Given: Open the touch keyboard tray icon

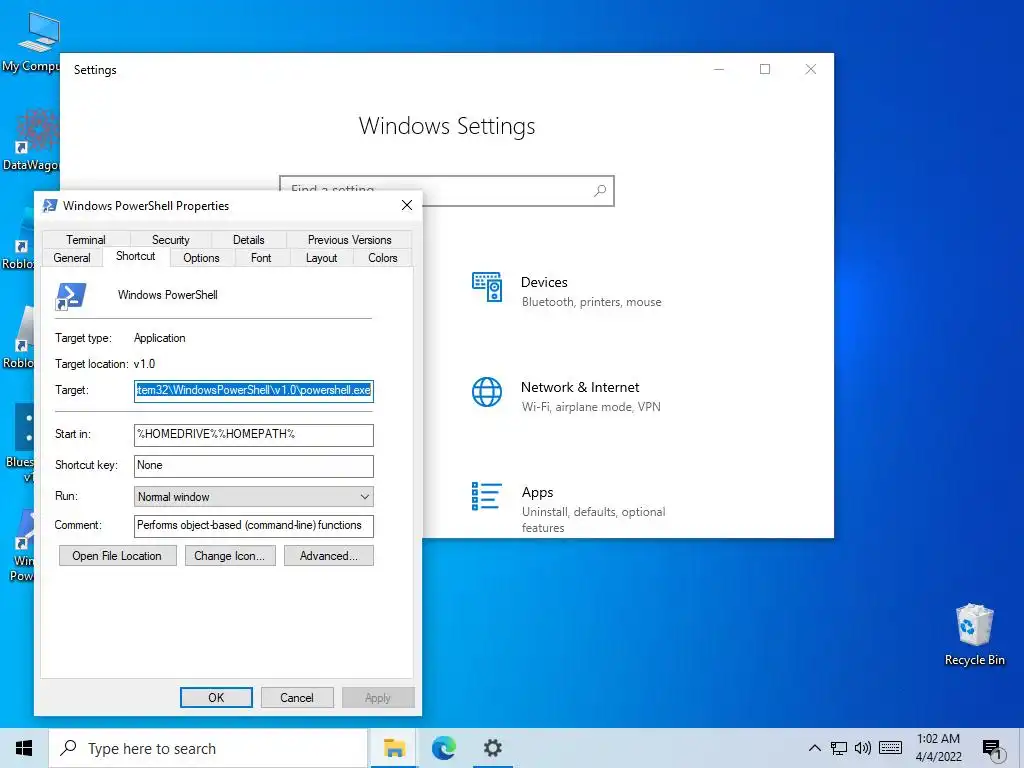Looking at the screenshot, I should coord(890,748).
